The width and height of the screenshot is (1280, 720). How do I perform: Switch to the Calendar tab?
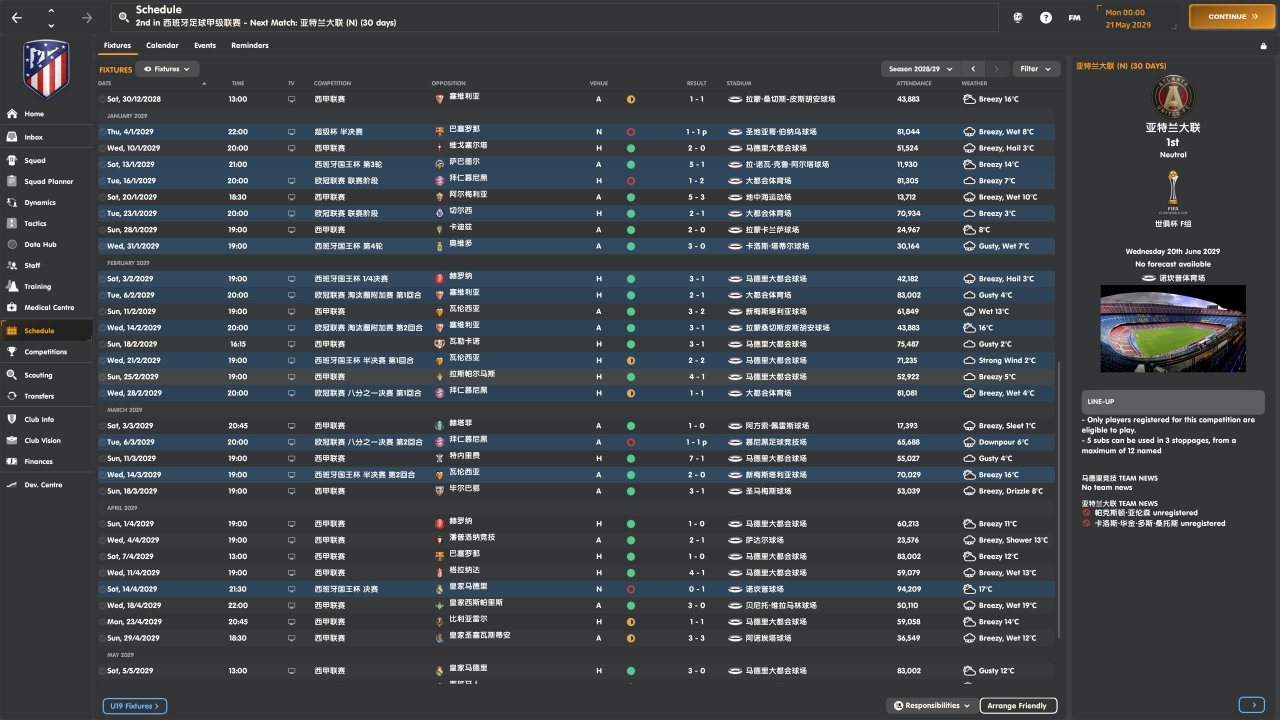coord(162,46)
